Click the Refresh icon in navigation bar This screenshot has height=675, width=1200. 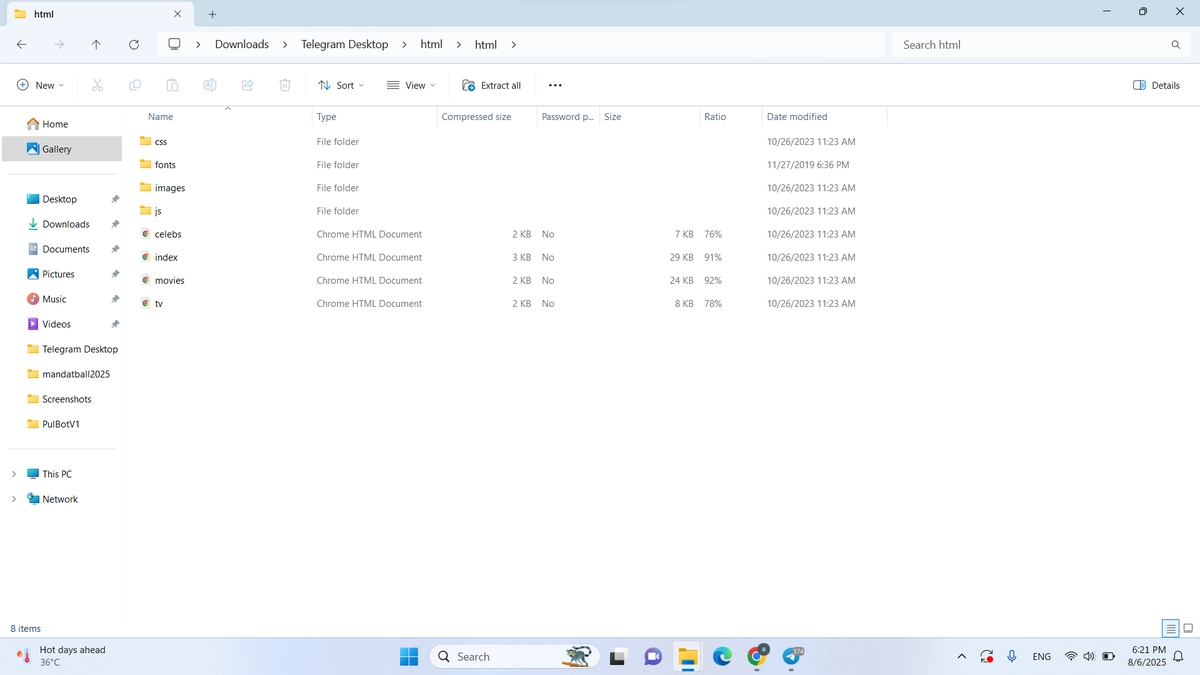click(134, 45)
